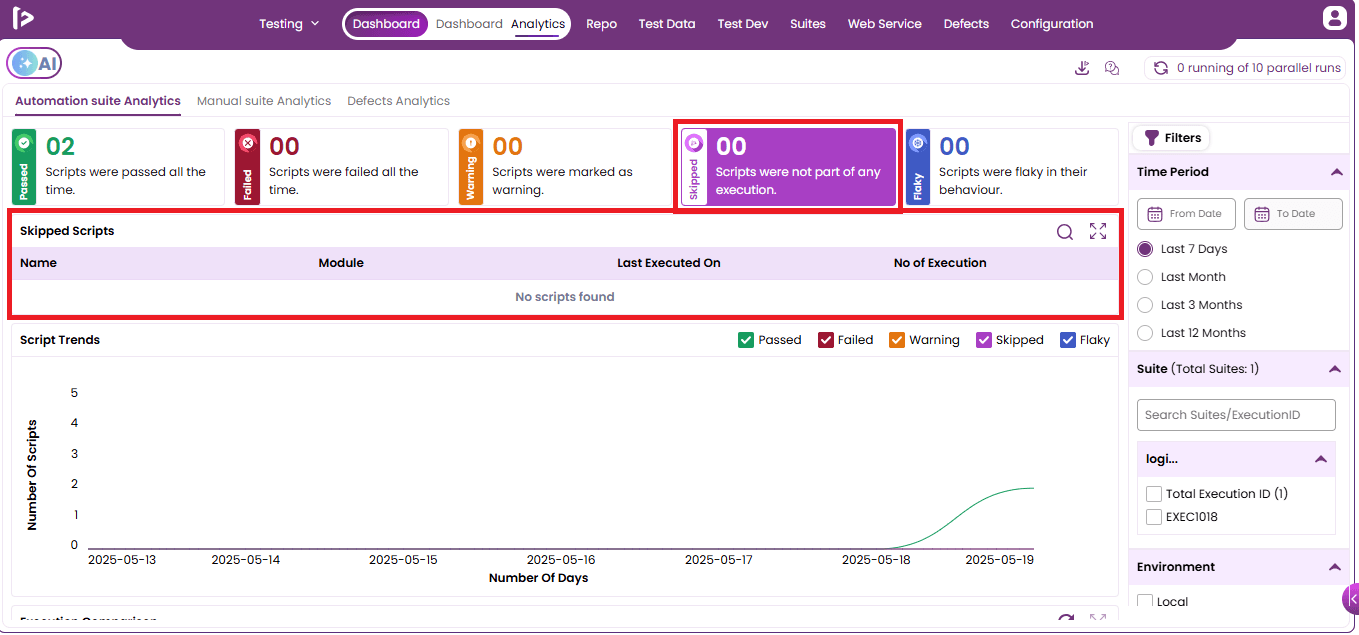
Task: Click the To Date calendar icon
Action: click(x=1262, y=213)
